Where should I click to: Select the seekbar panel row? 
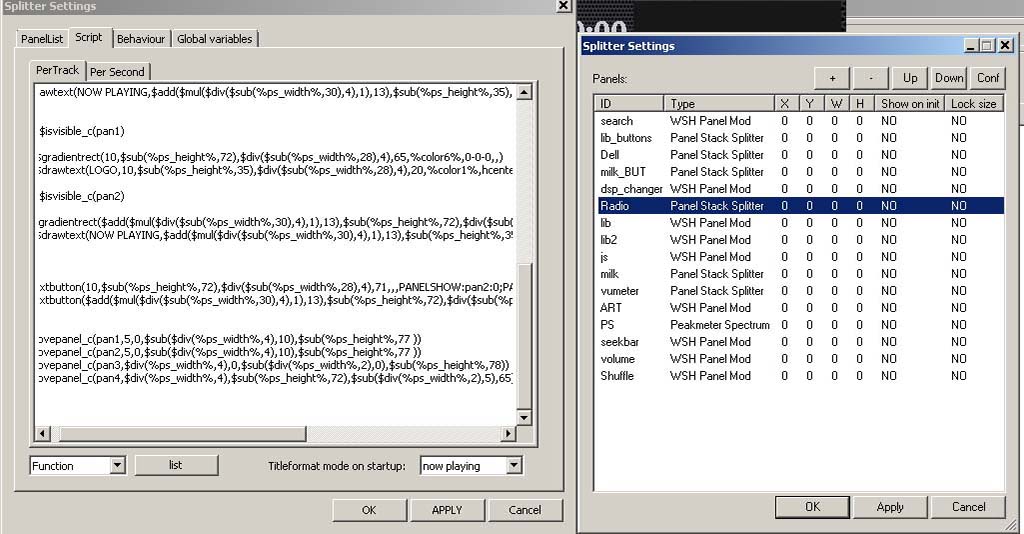point(618,342)
